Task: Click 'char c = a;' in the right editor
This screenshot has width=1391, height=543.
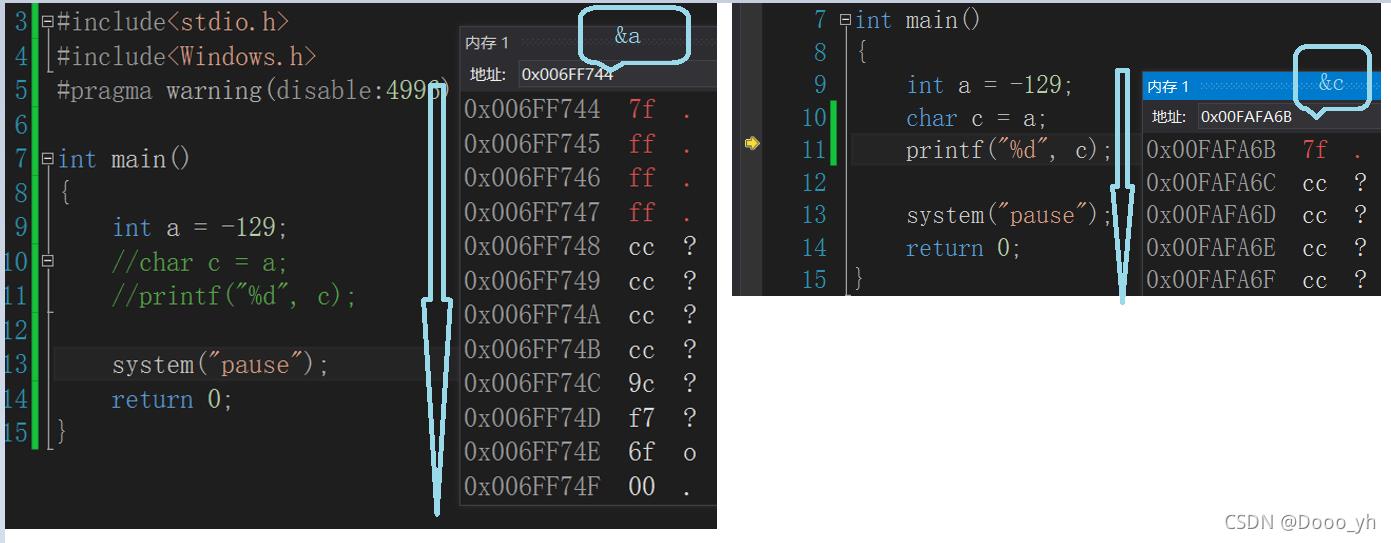Action: [977, 119]
